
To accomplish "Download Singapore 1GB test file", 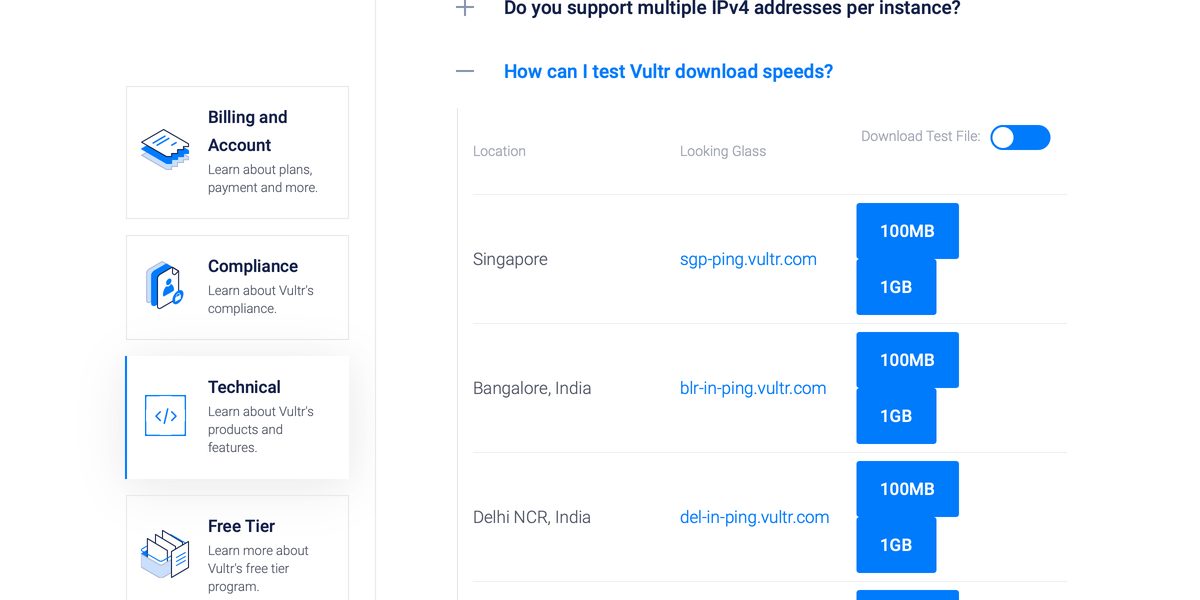I will point(896,287).
